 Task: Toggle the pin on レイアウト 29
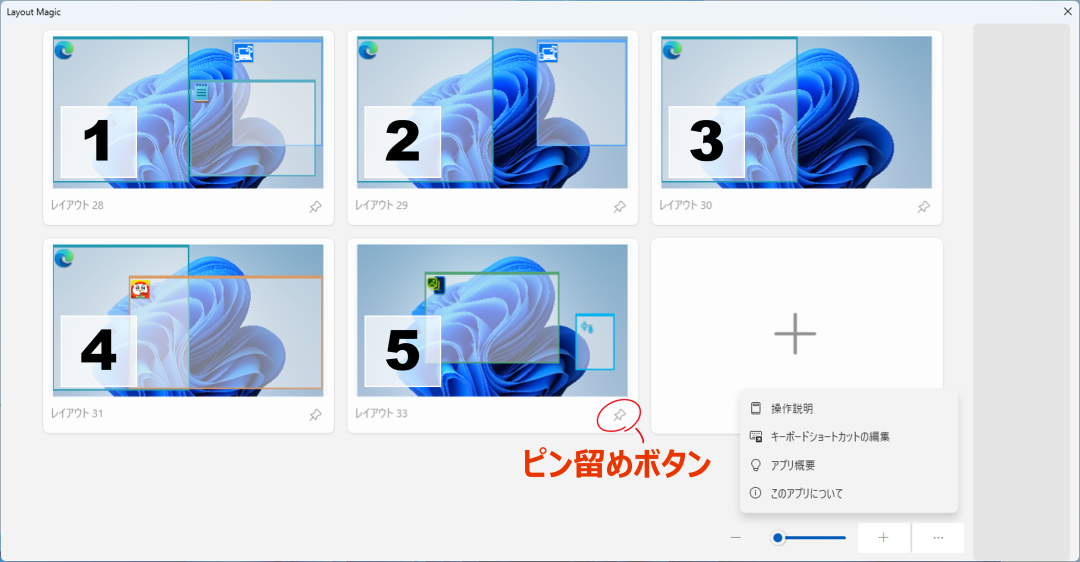click(620, 207)
